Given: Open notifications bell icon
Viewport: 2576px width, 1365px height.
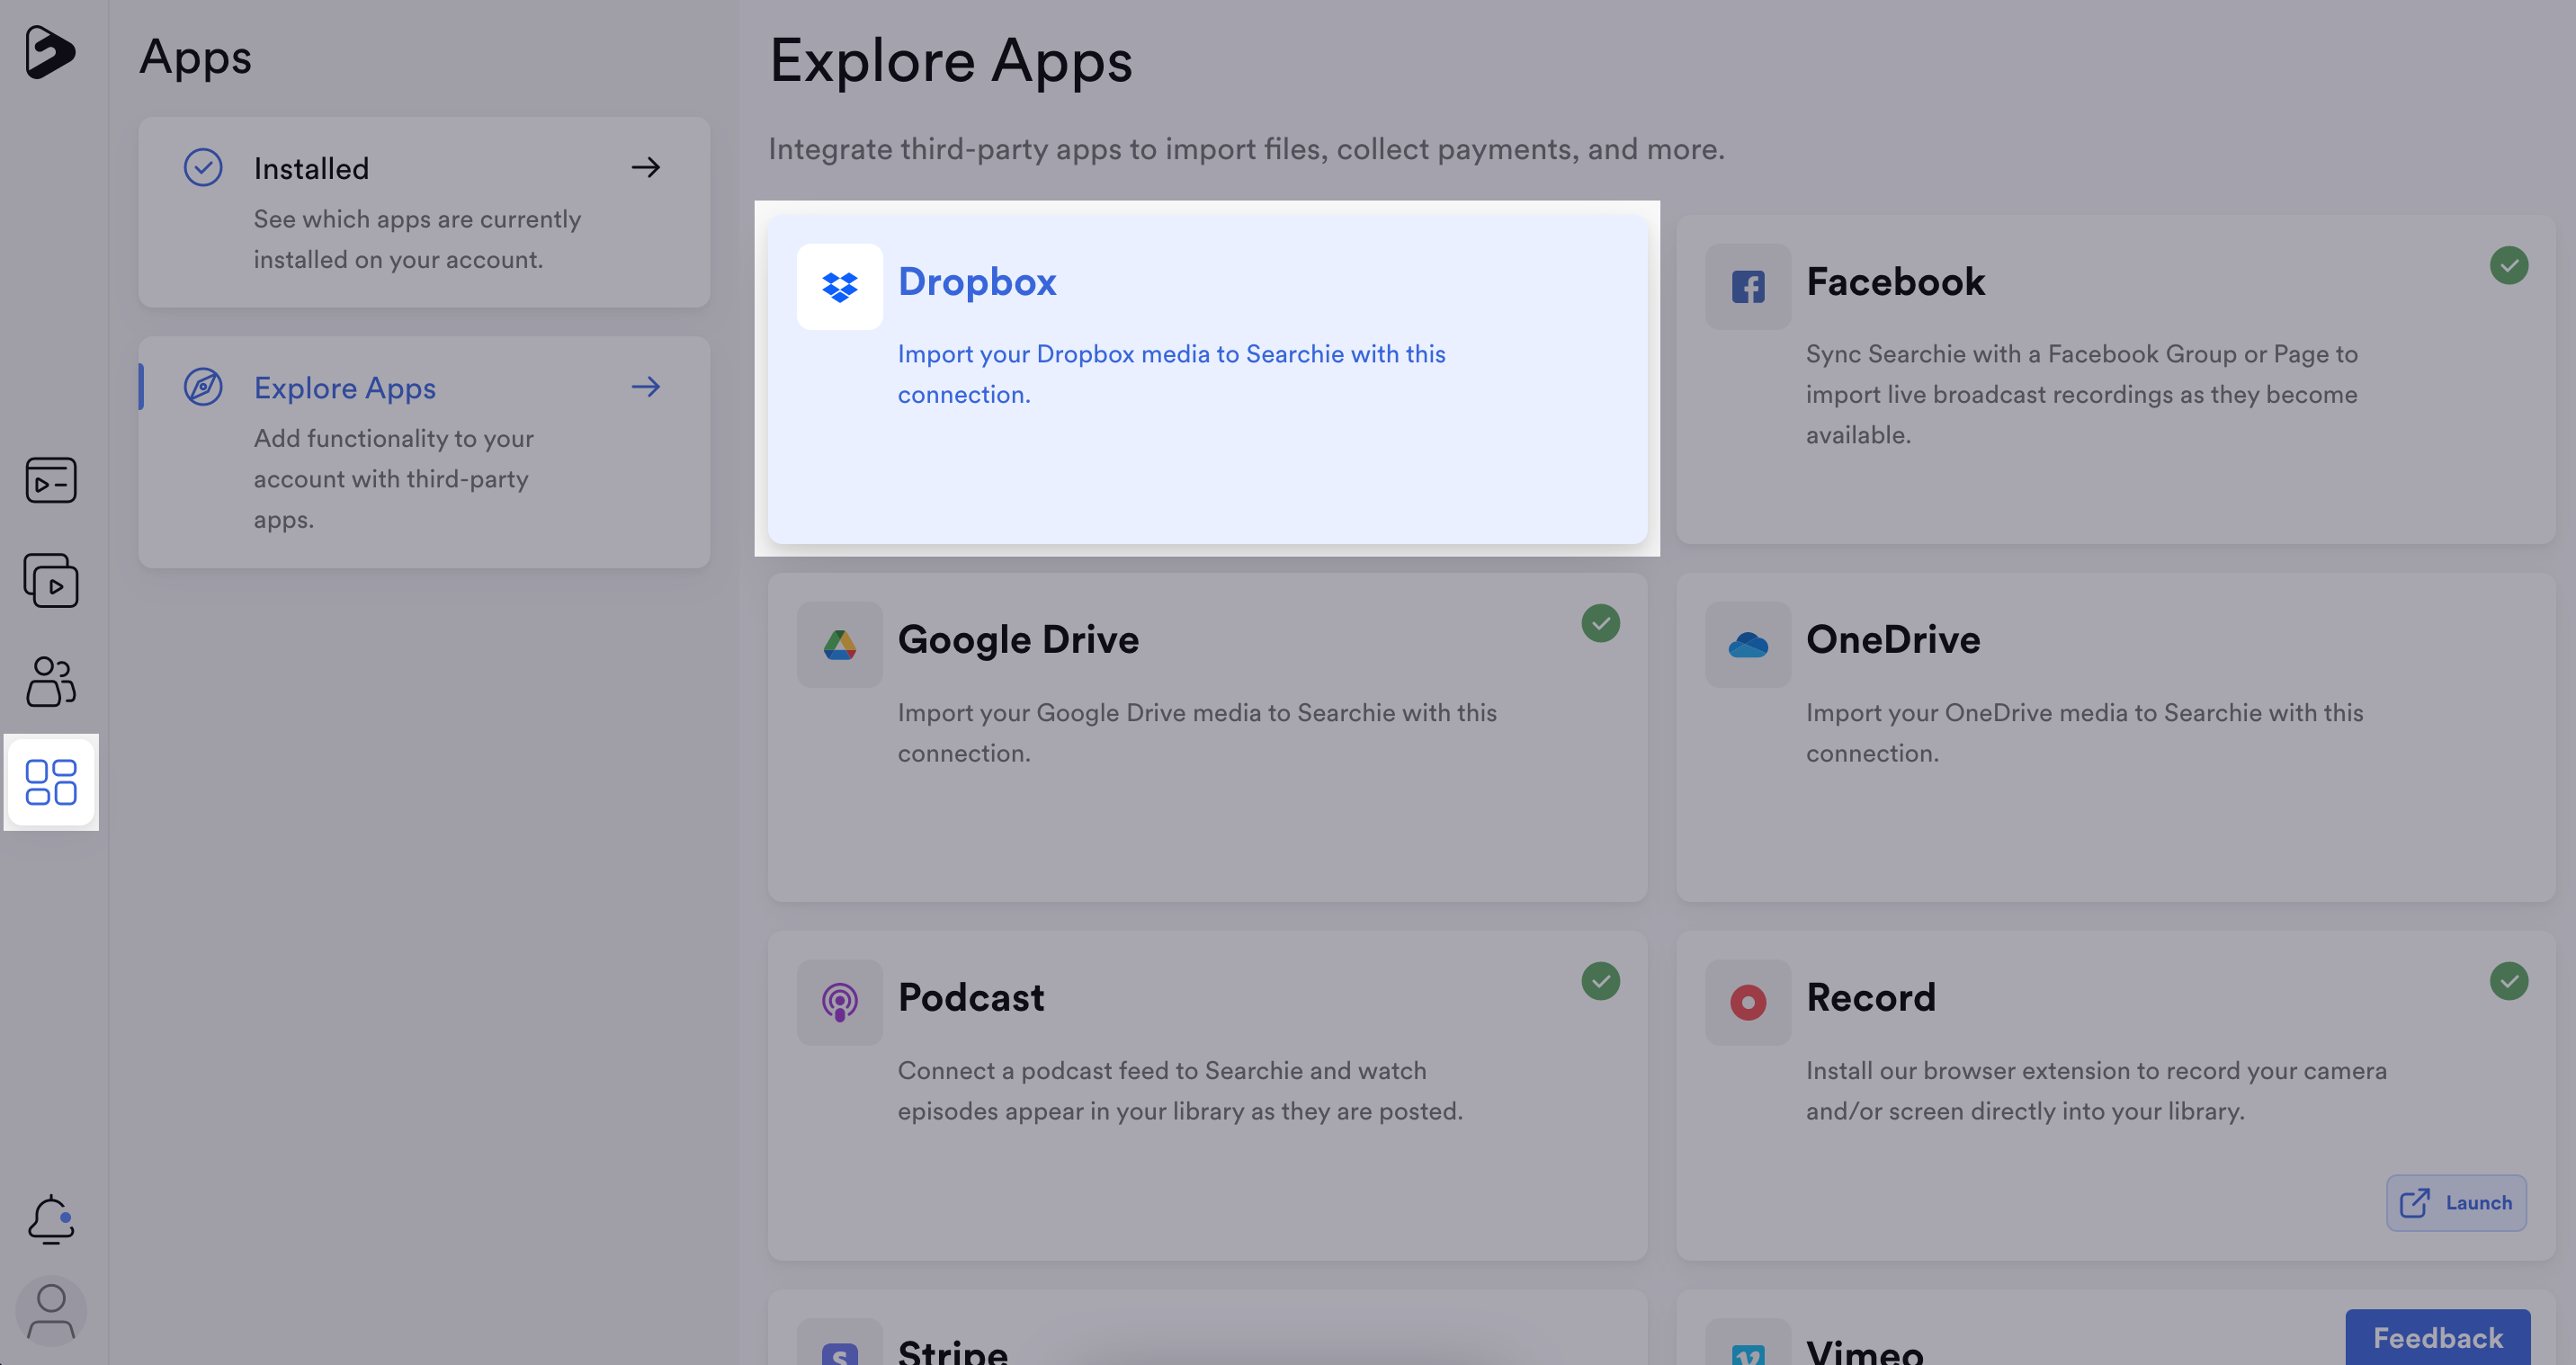Looking at the screenshot, I should click(51, 1219).
